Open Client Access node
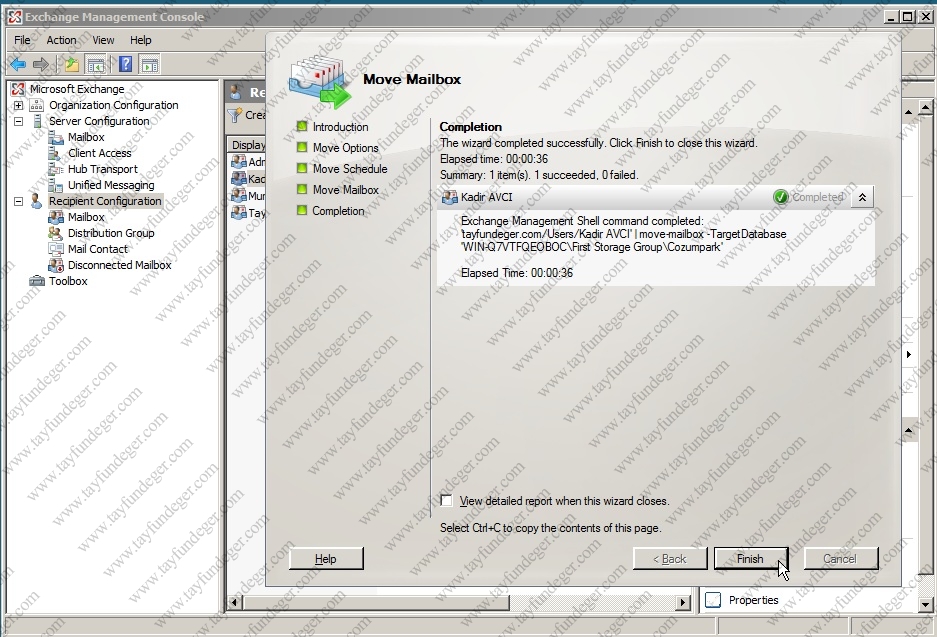 pos(99,153)
